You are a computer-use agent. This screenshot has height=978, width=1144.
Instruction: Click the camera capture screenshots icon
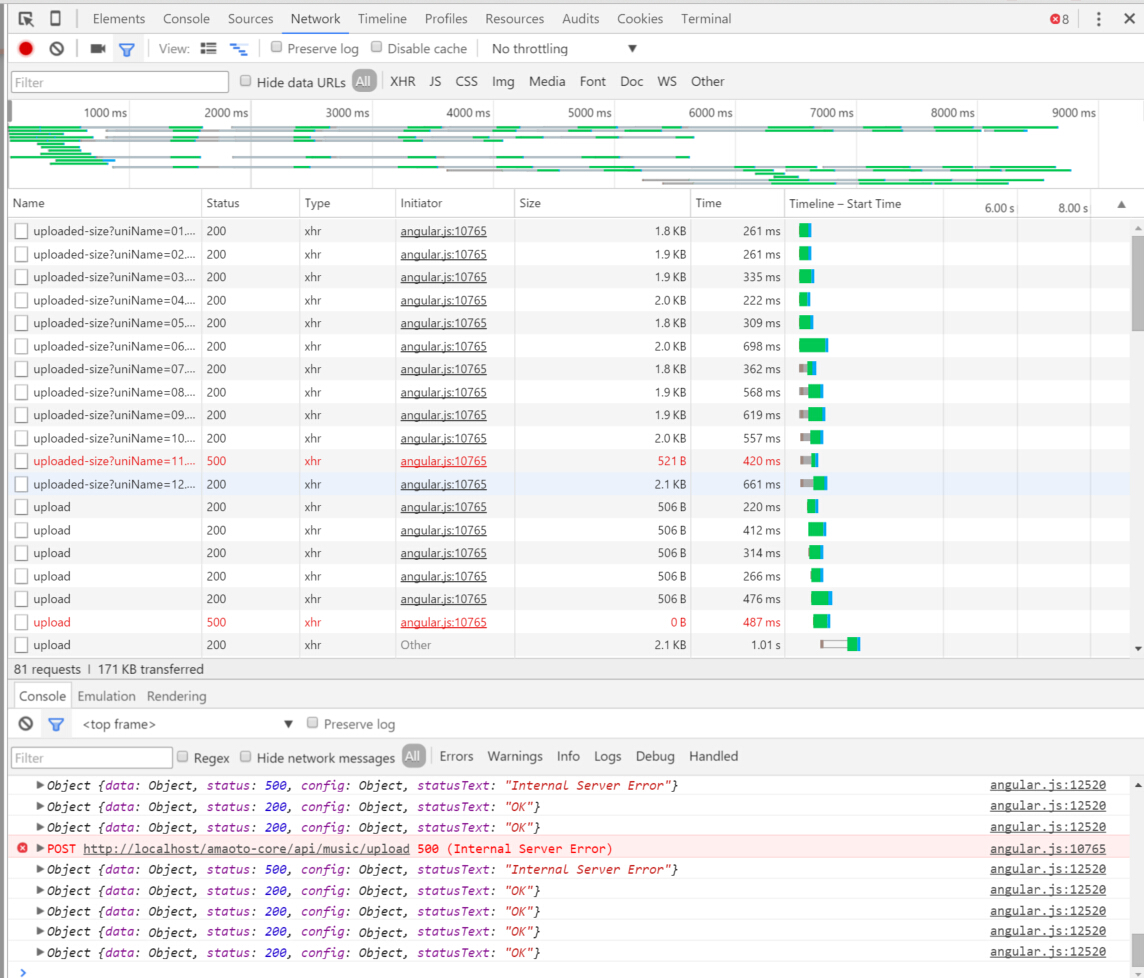pos(97,49)
